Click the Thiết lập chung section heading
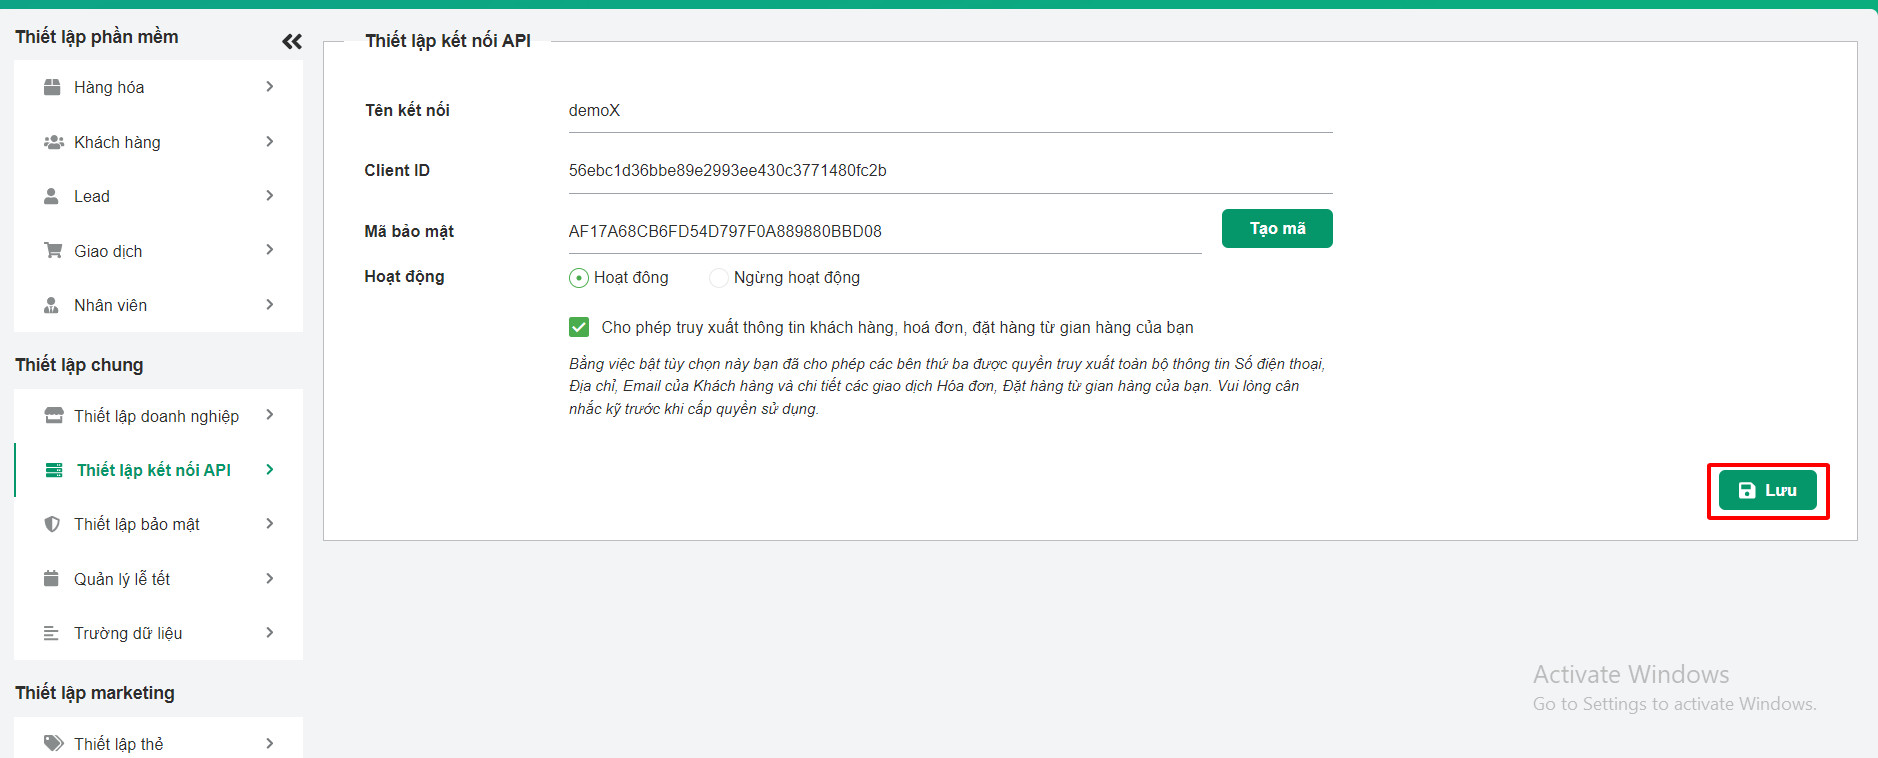This screenshot has width=1878, height=758. click(79, 365)
